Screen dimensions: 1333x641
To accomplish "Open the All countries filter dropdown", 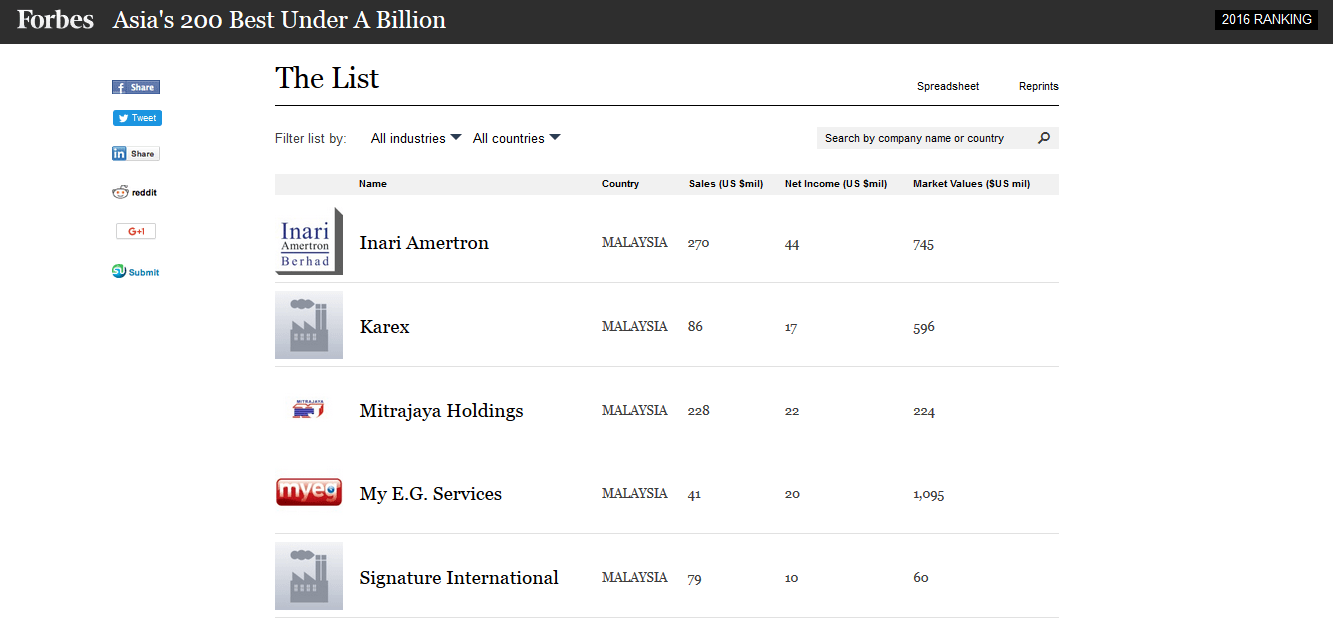I will tap(517, 138).
